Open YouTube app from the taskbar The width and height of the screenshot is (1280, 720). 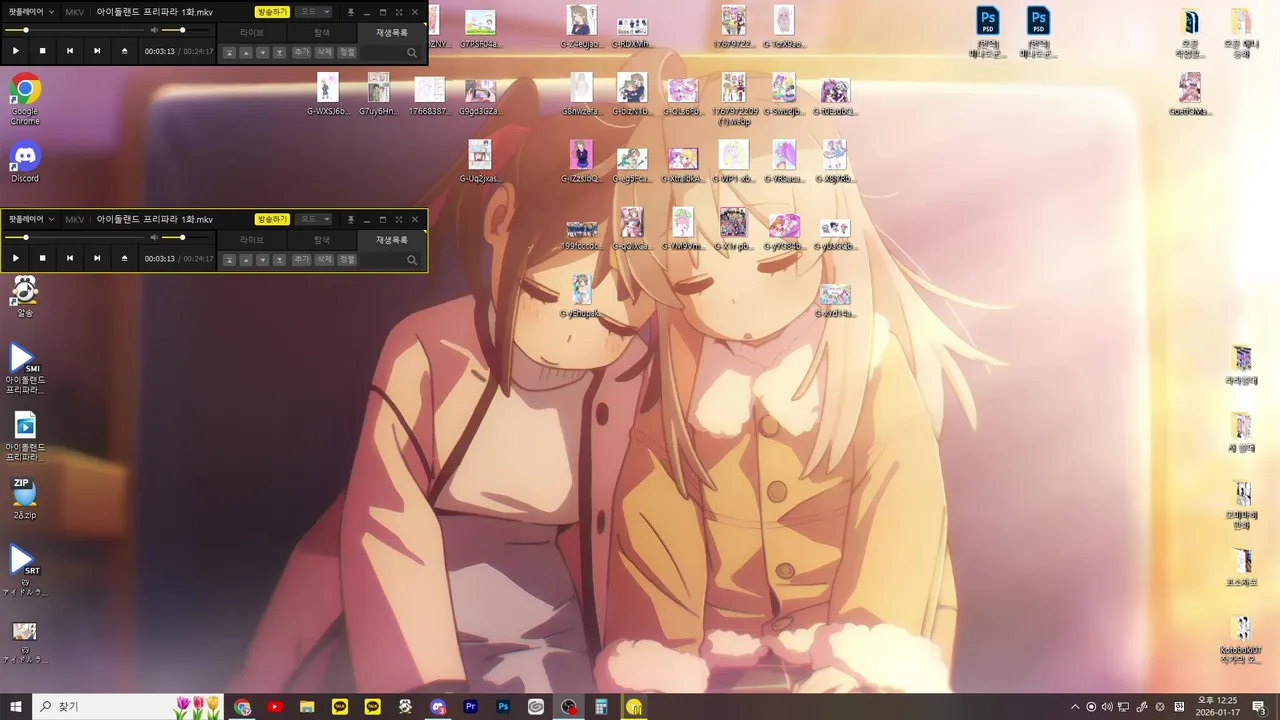tap(275, 707)
